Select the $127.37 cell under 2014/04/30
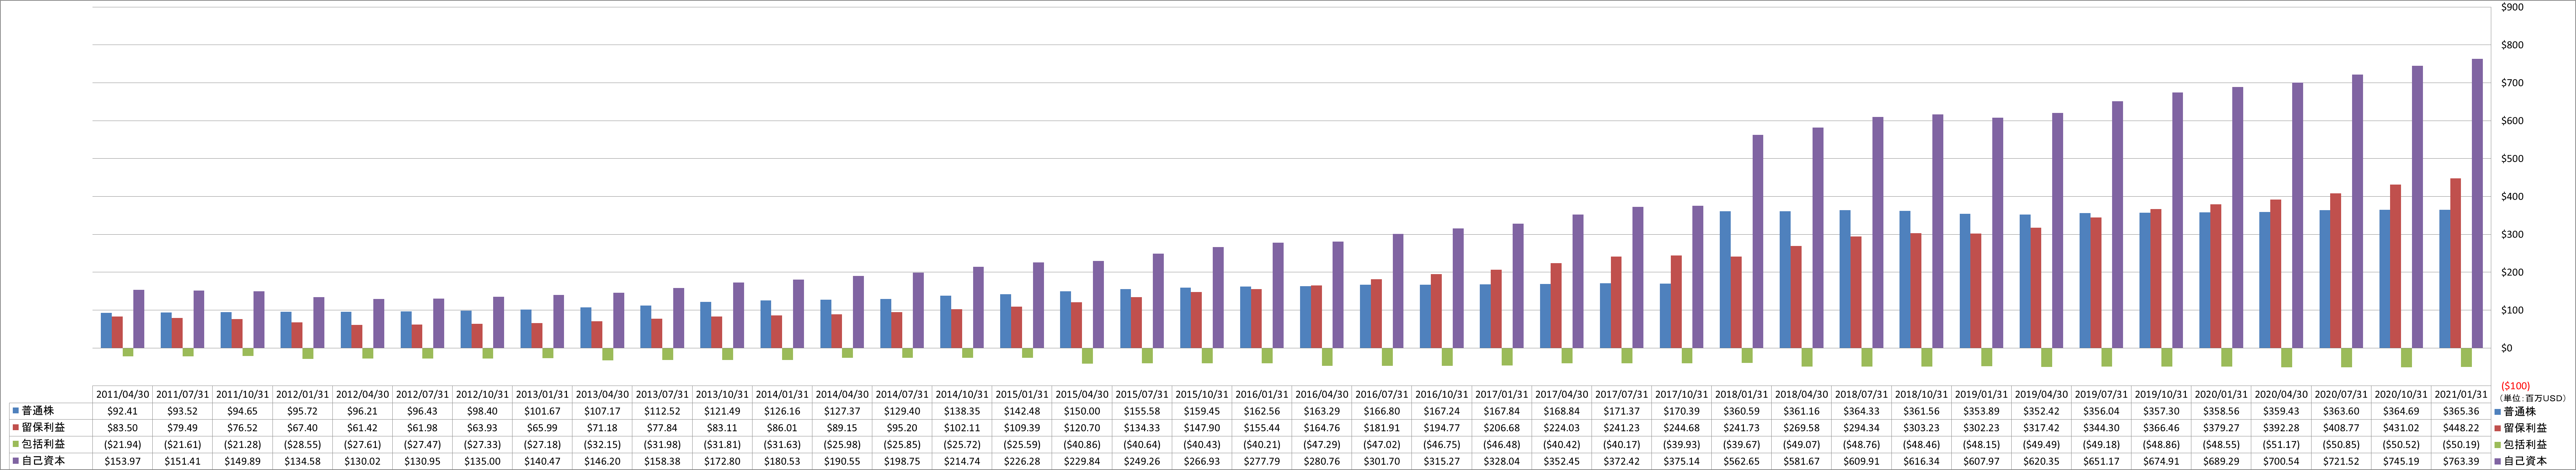Screen dimensions: 2576x470 tap(842, 411)
